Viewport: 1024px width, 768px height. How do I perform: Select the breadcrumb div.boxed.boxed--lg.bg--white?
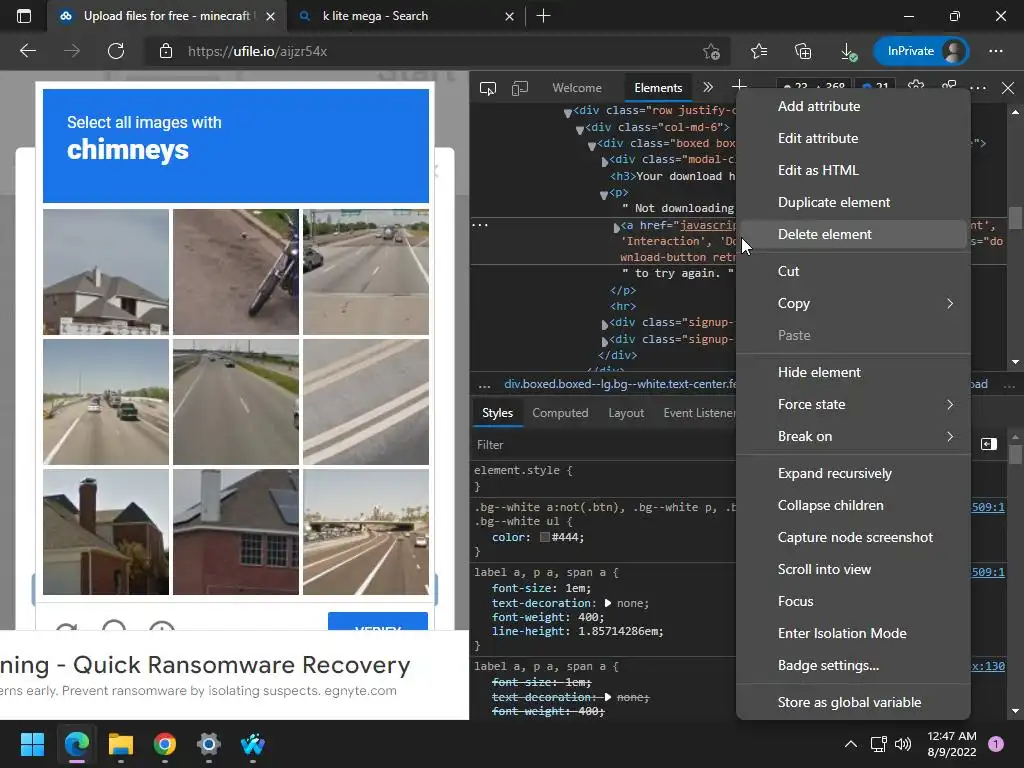pyautogui.click(x=619, y=384)
